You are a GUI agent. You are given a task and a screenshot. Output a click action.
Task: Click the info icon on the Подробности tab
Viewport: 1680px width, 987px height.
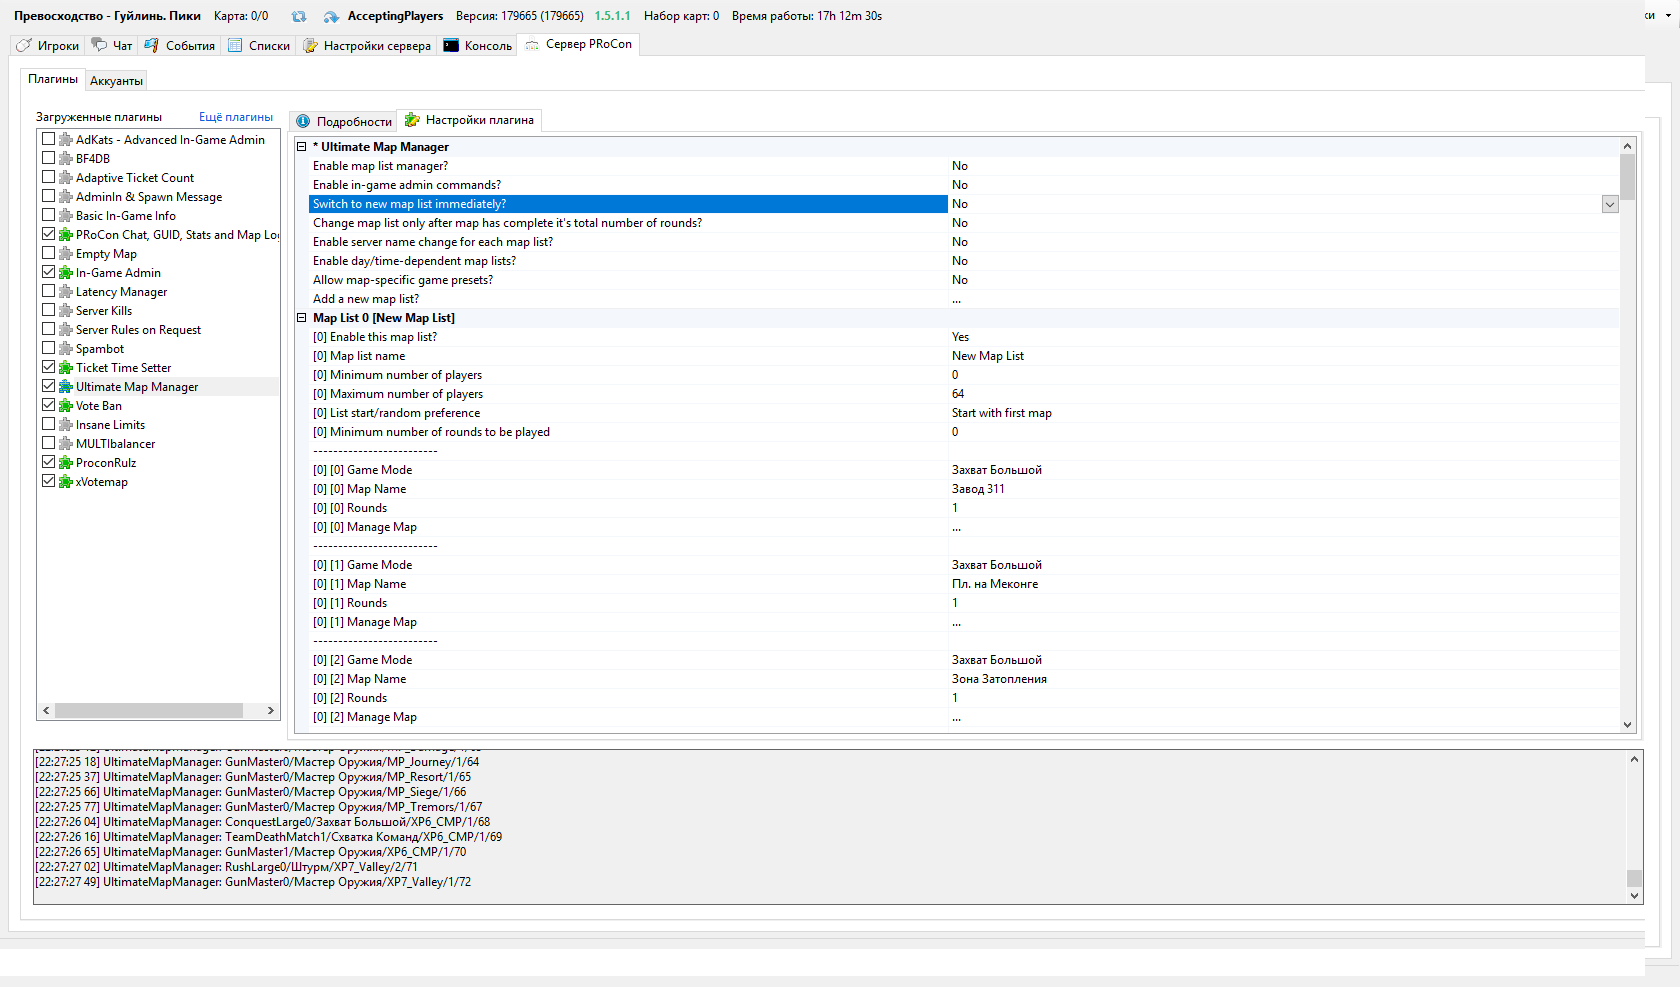pyautogui.click(x=303, y=121)
